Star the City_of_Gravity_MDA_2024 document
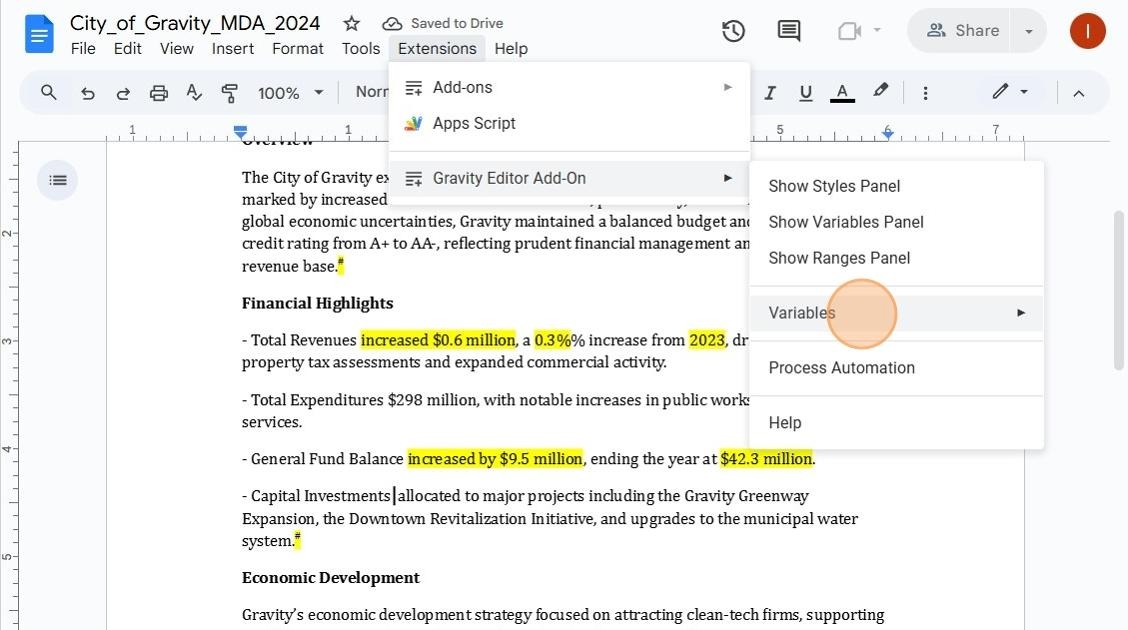 click(351, 24)
